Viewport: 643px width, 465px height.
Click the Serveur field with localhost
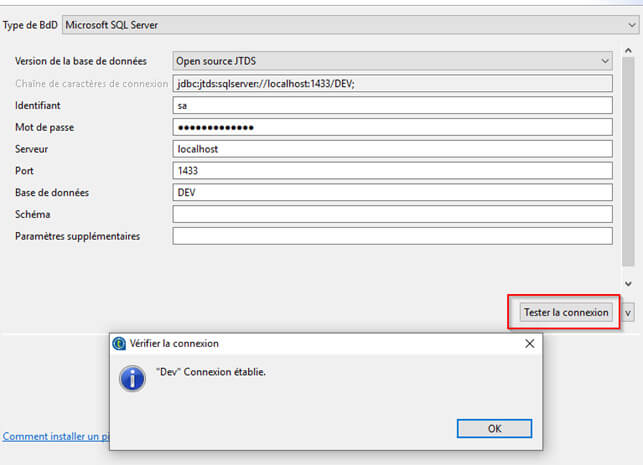[x=392, y=149]
